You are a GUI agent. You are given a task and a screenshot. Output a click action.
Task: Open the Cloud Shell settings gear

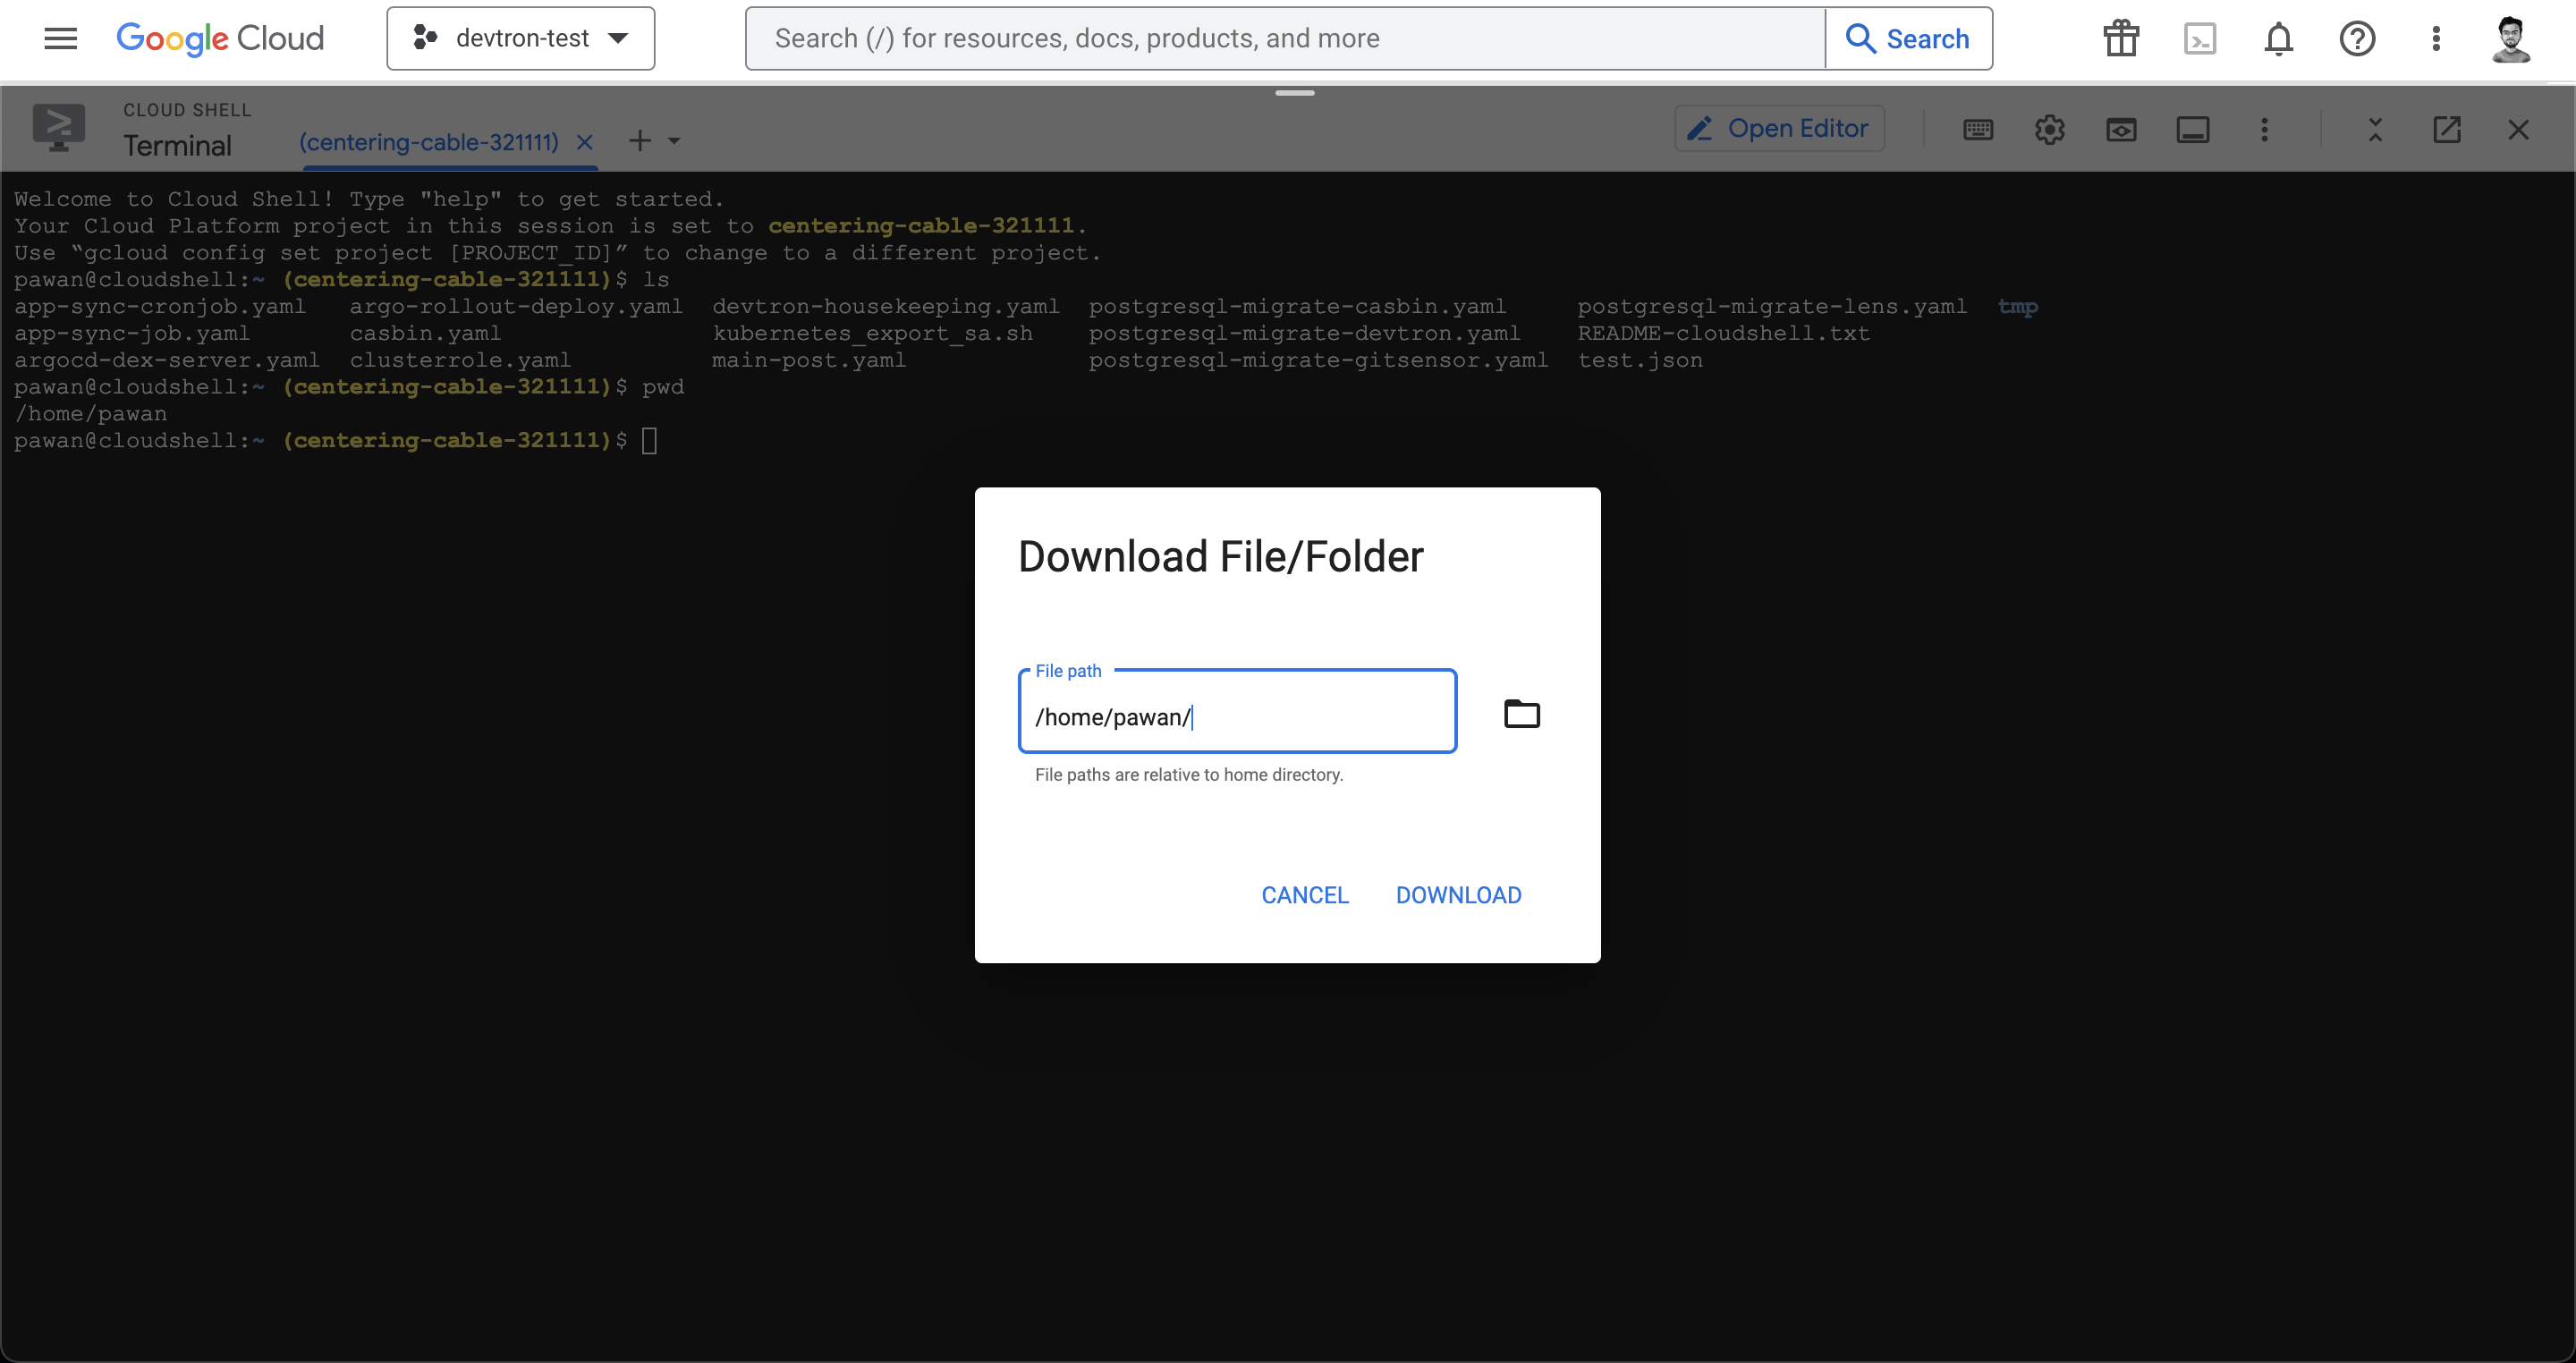[x=2050, y=130]
